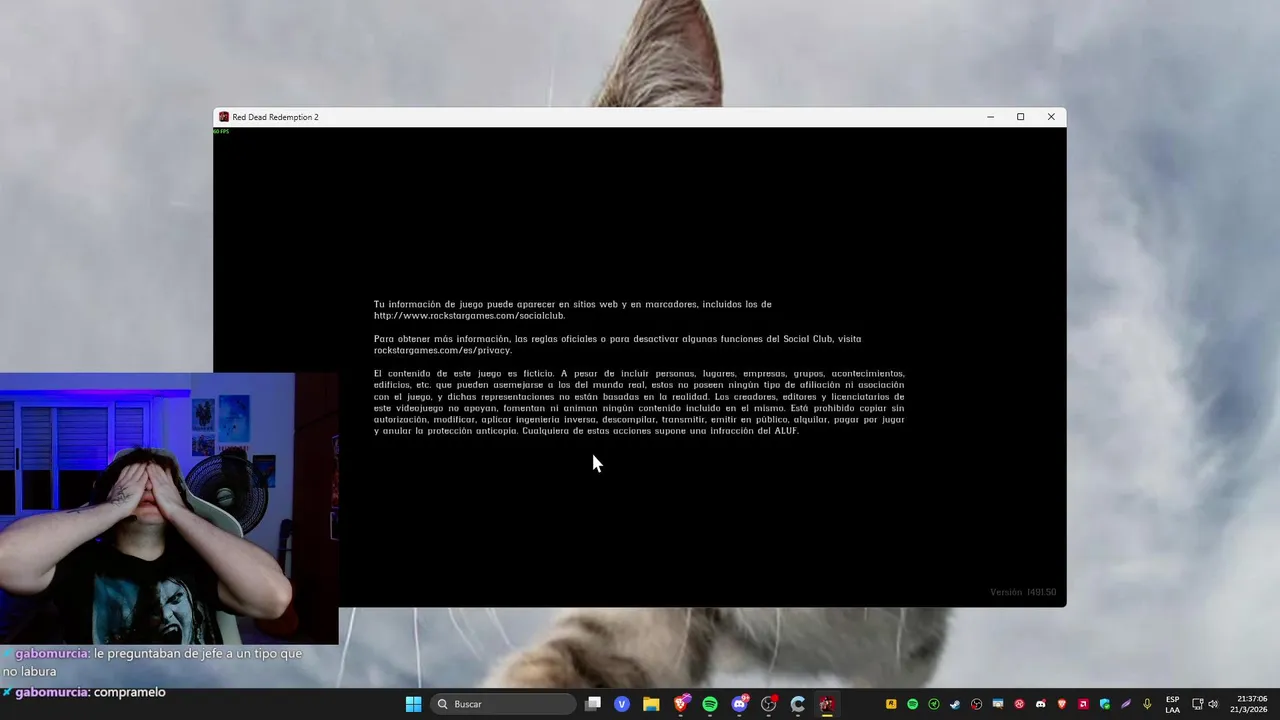
Task: Open the Windows Start menu
Action: pos(413,704)
